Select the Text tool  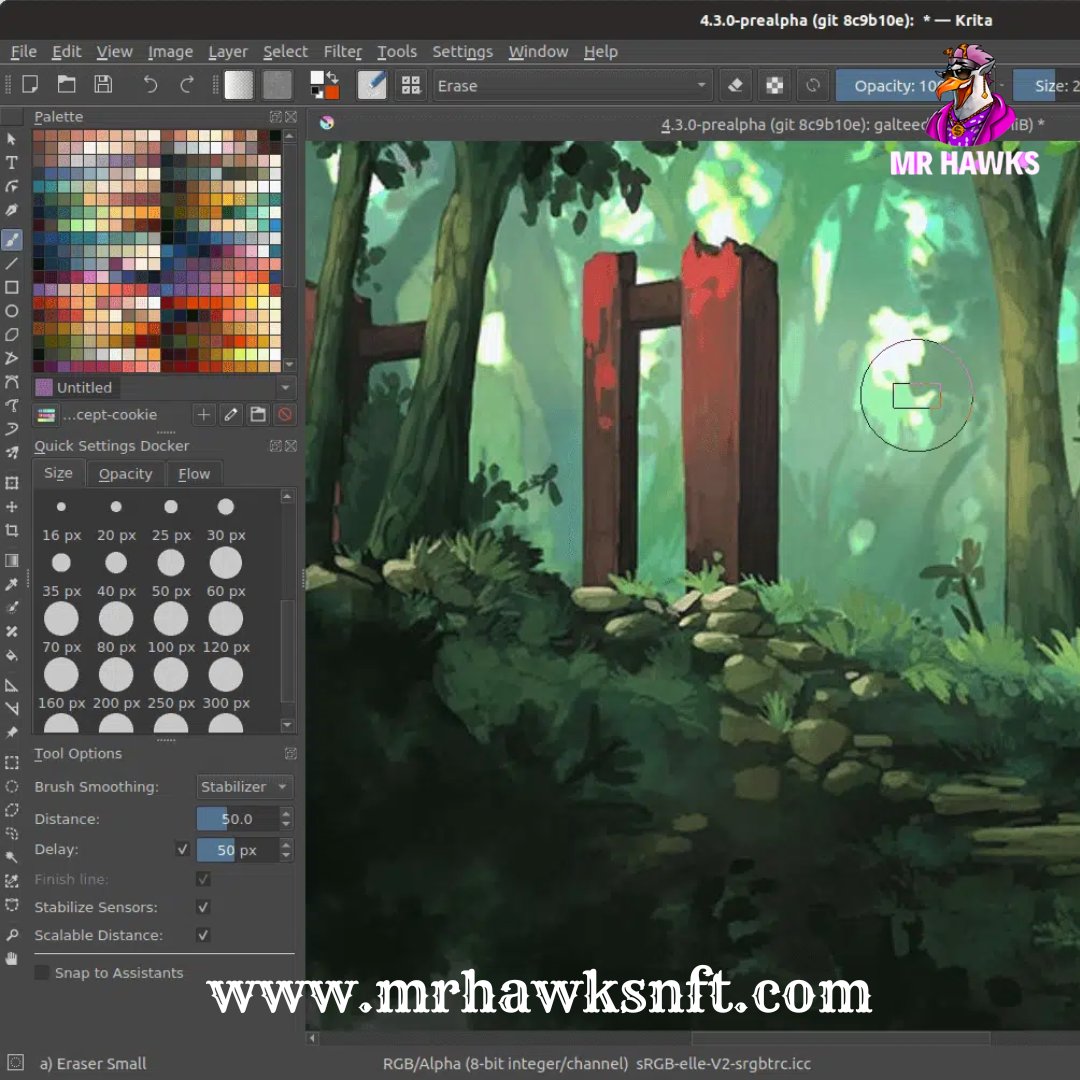pyautogui.click(x=12, y=163)
